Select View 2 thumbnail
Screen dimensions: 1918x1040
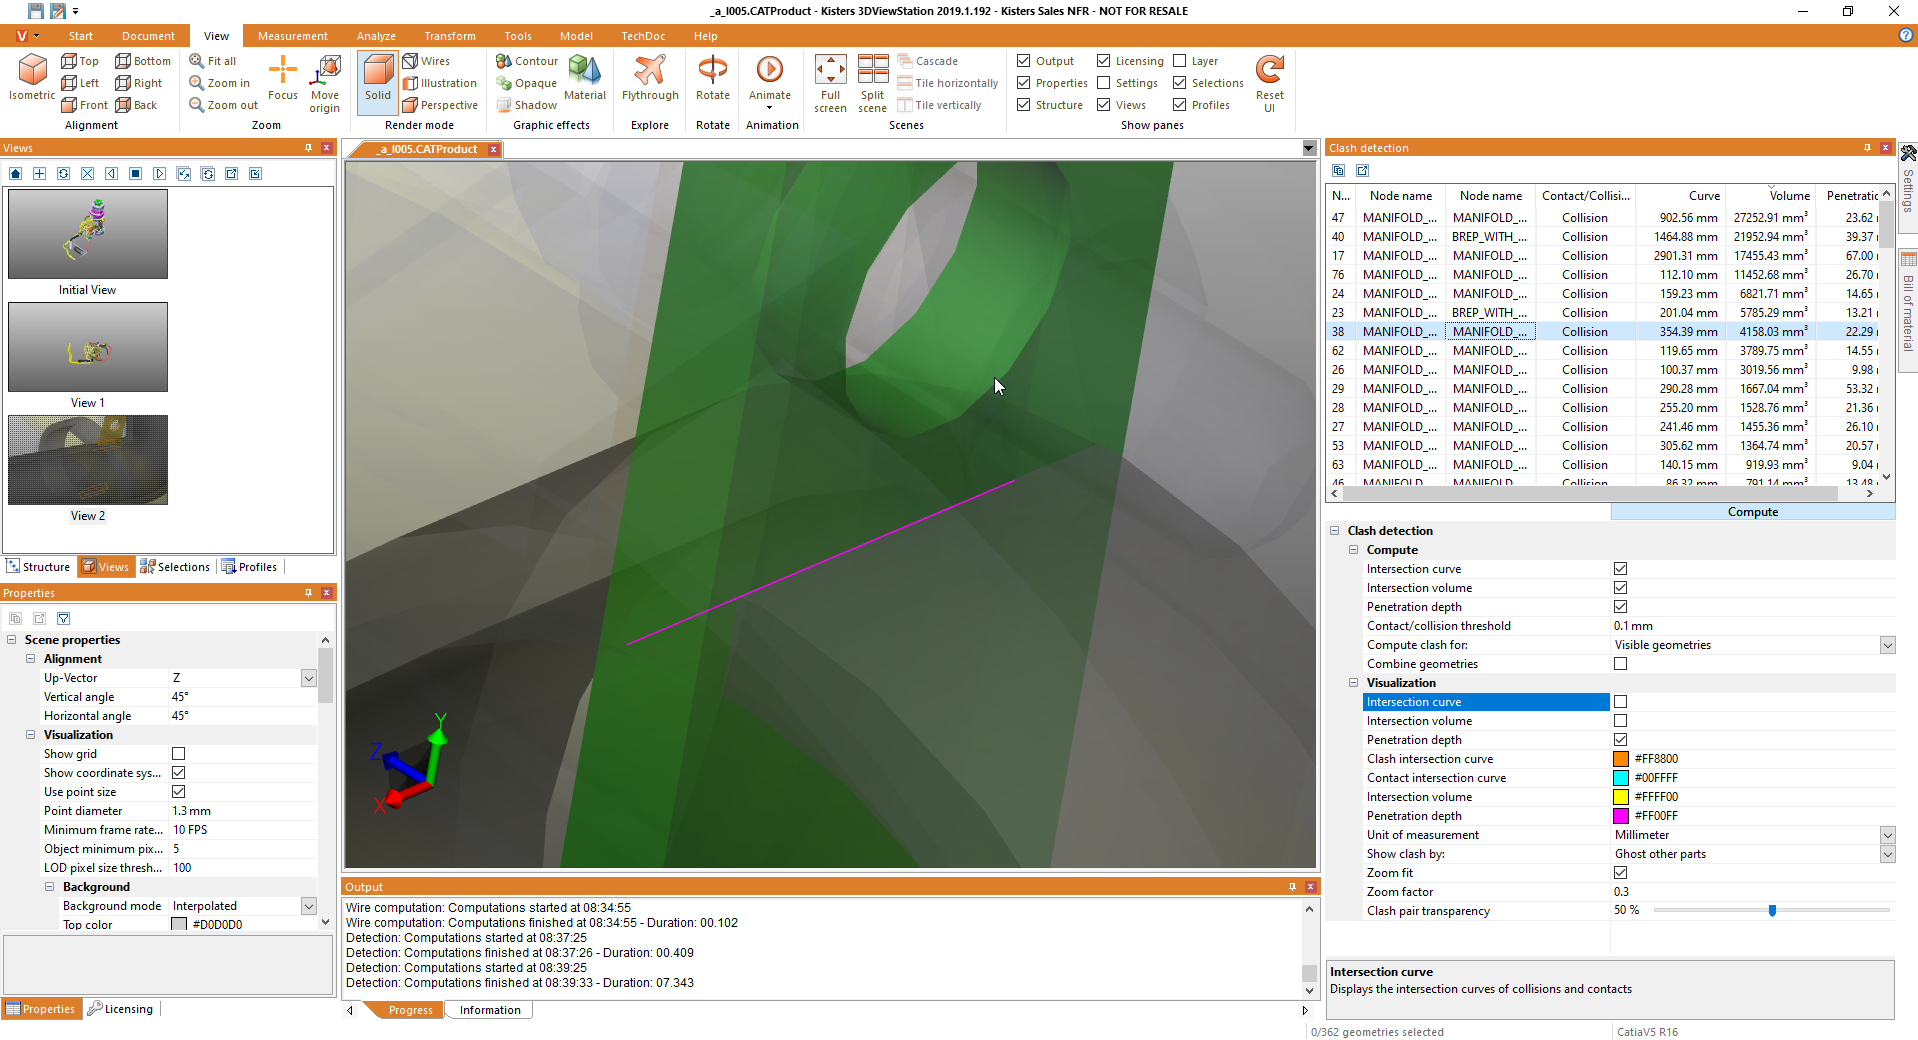pos(88,460)
